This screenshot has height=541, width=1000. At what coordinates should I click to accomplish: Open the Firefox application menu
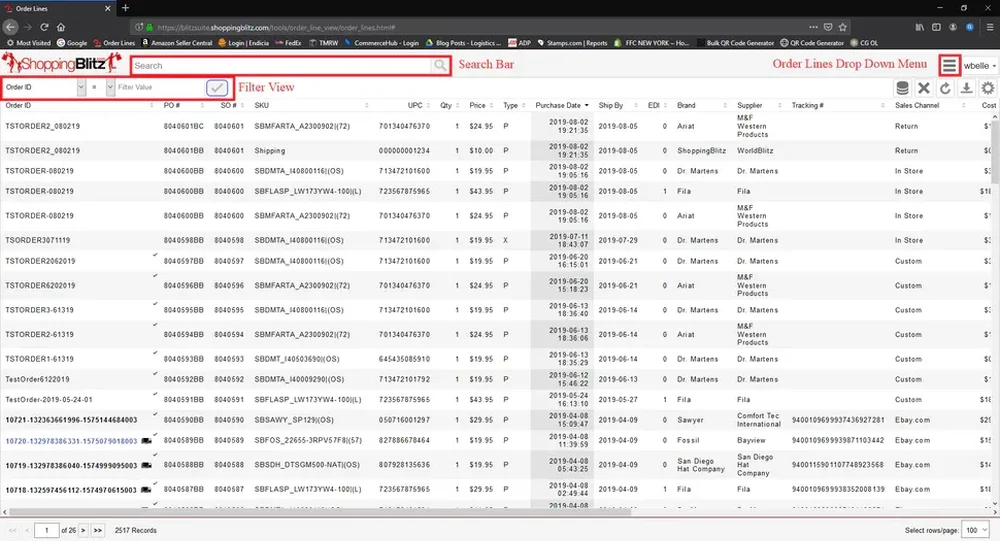tap(989, 27)
